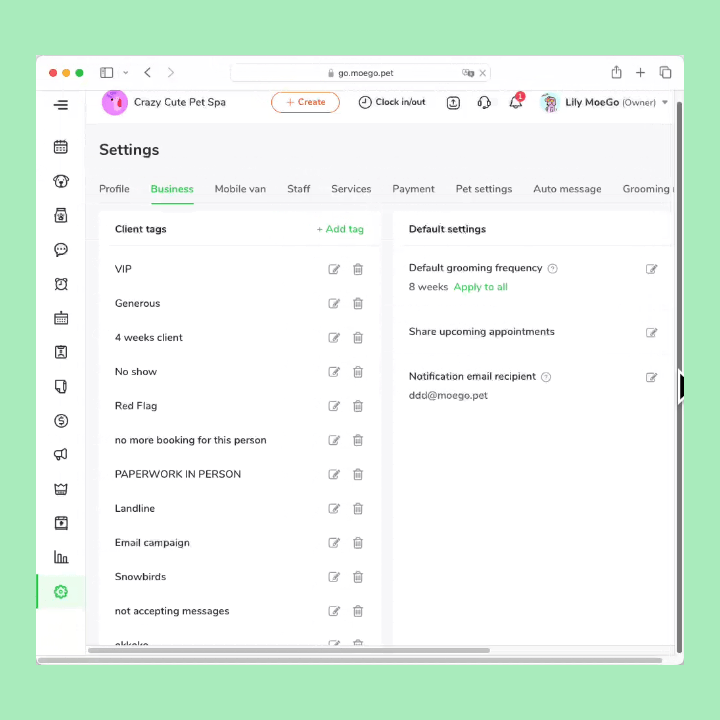Open the calendar icon in sidebar

click(61, 147)
